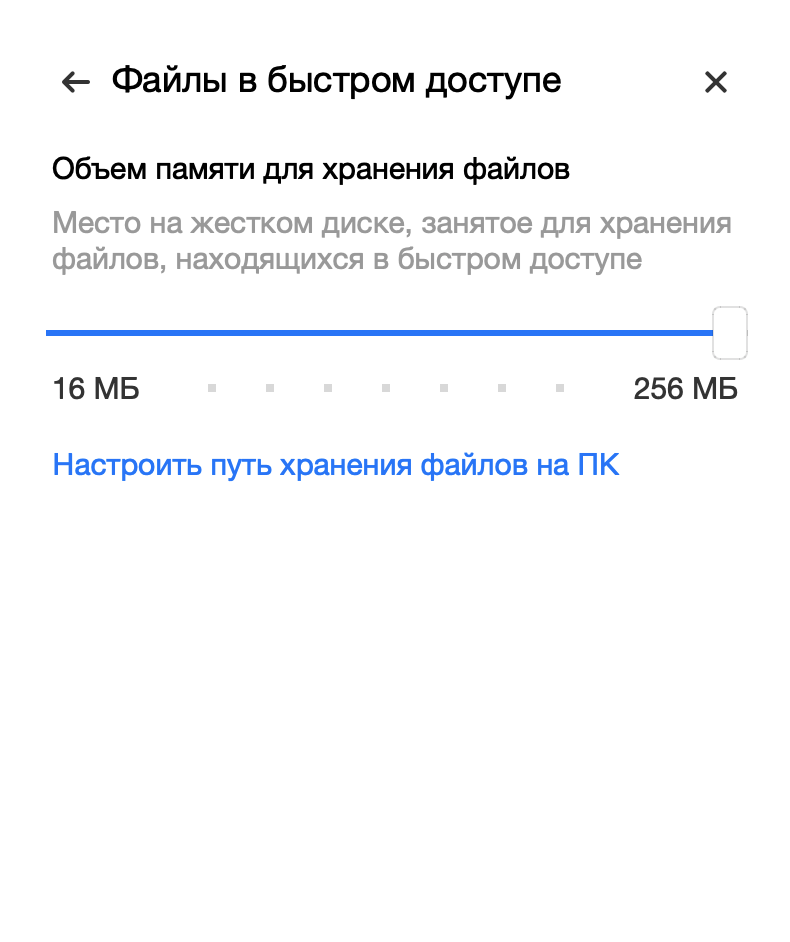Grab the slider handle at 256 МБ
Screen dimensions: 790x942
(x=729, y=333)
